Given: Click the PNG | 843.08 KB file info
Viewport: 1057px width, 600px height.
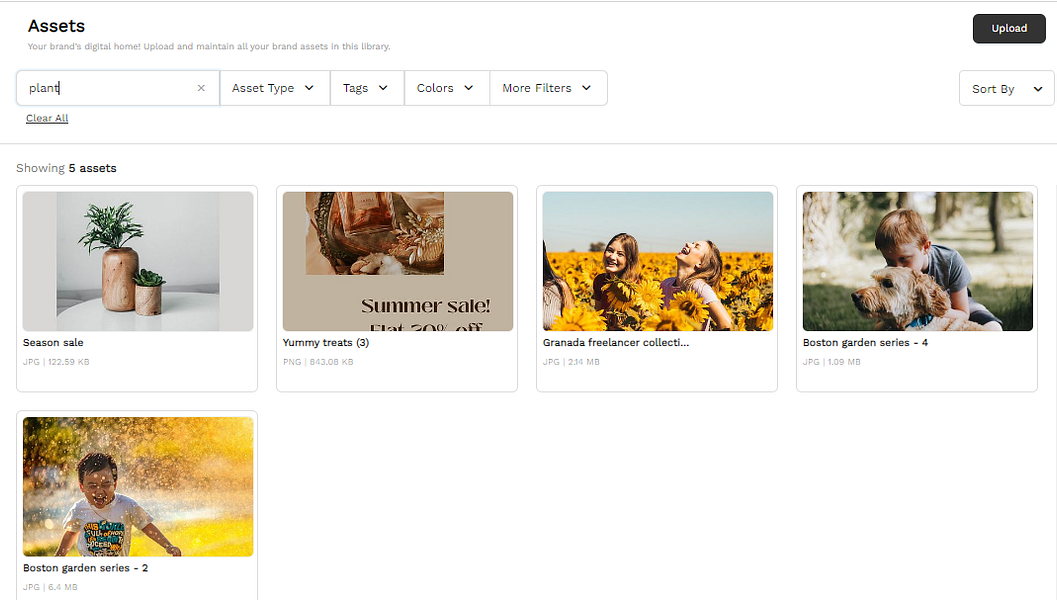Looking at the screenshot, I should [318, 362].
